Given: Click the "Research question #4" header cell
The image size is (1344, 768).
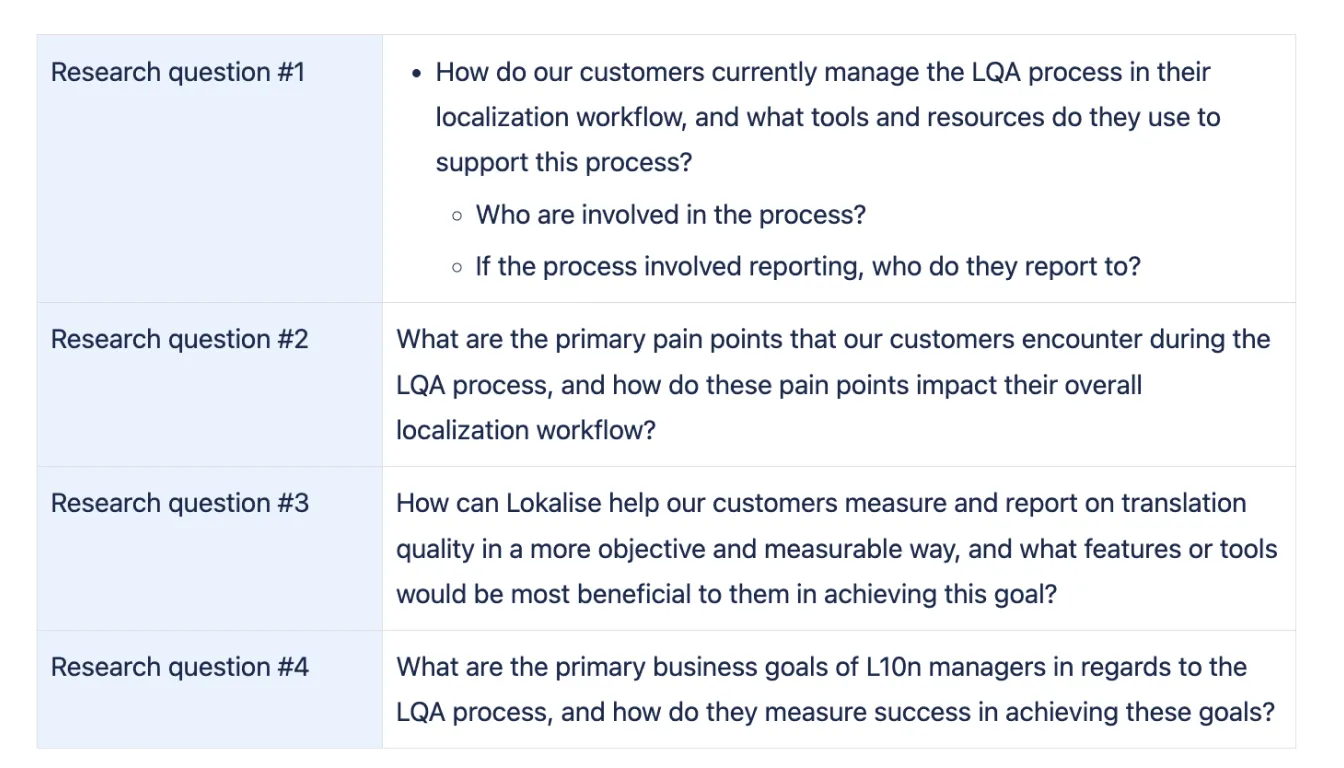Looking at the screenshot, I should 180,667.
